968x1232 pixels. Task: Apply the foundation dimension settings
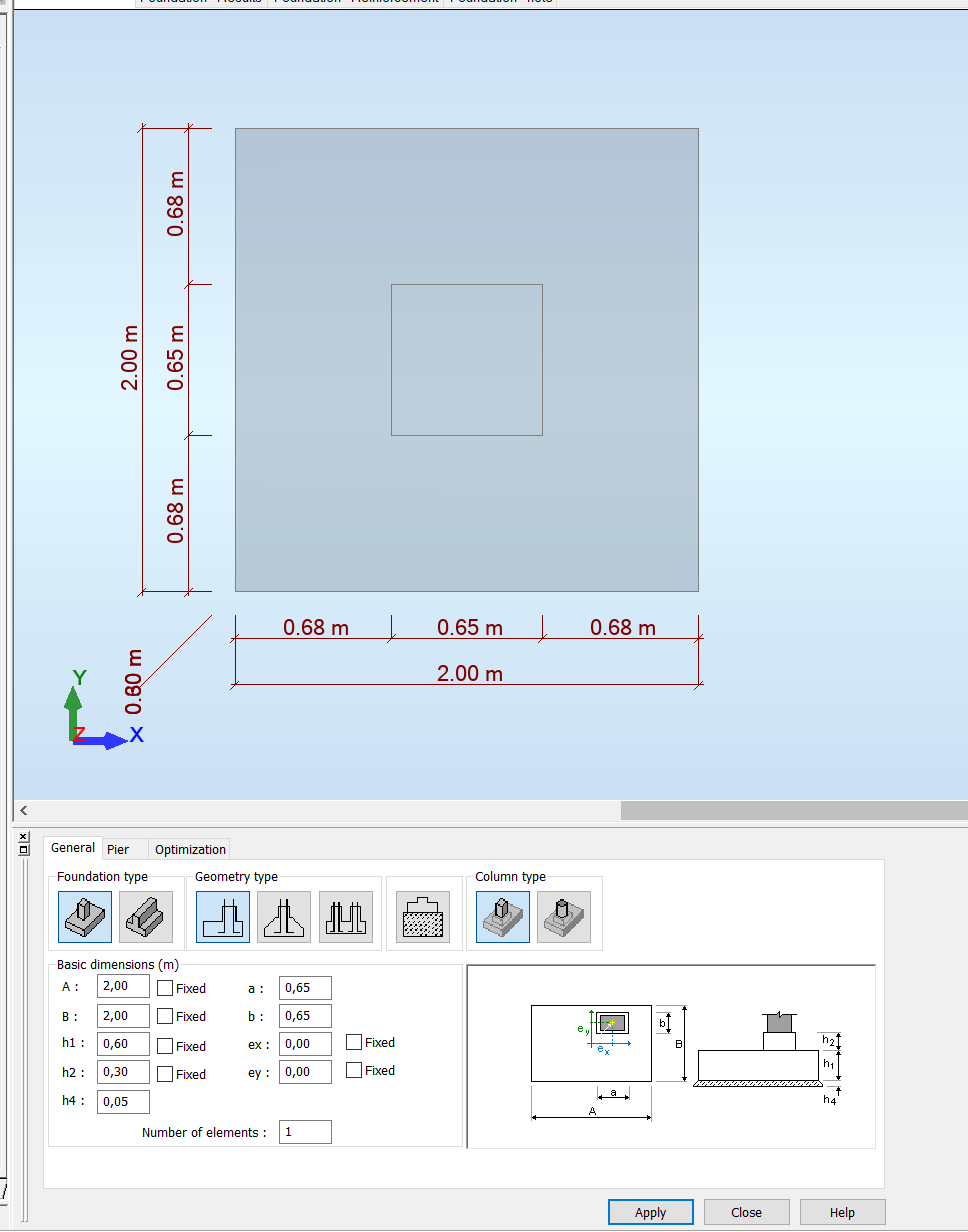[650, 1211]
